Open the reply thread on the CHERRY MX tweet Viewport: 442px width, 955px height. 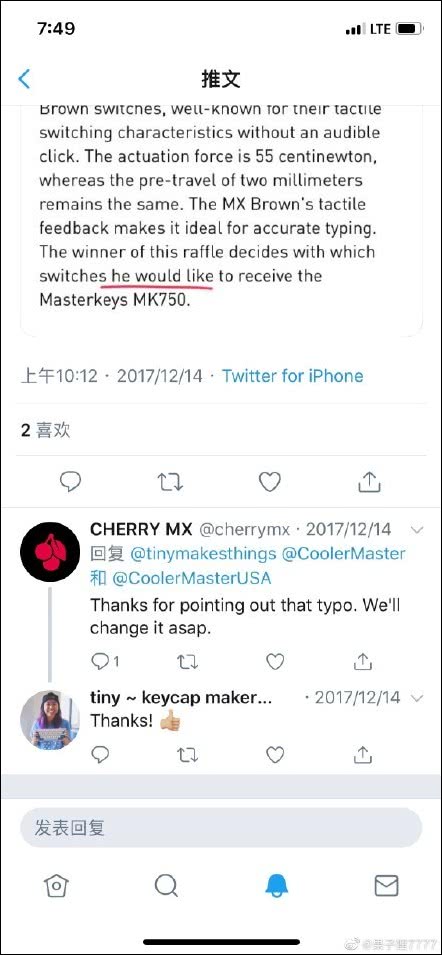(x=105, y=661)
